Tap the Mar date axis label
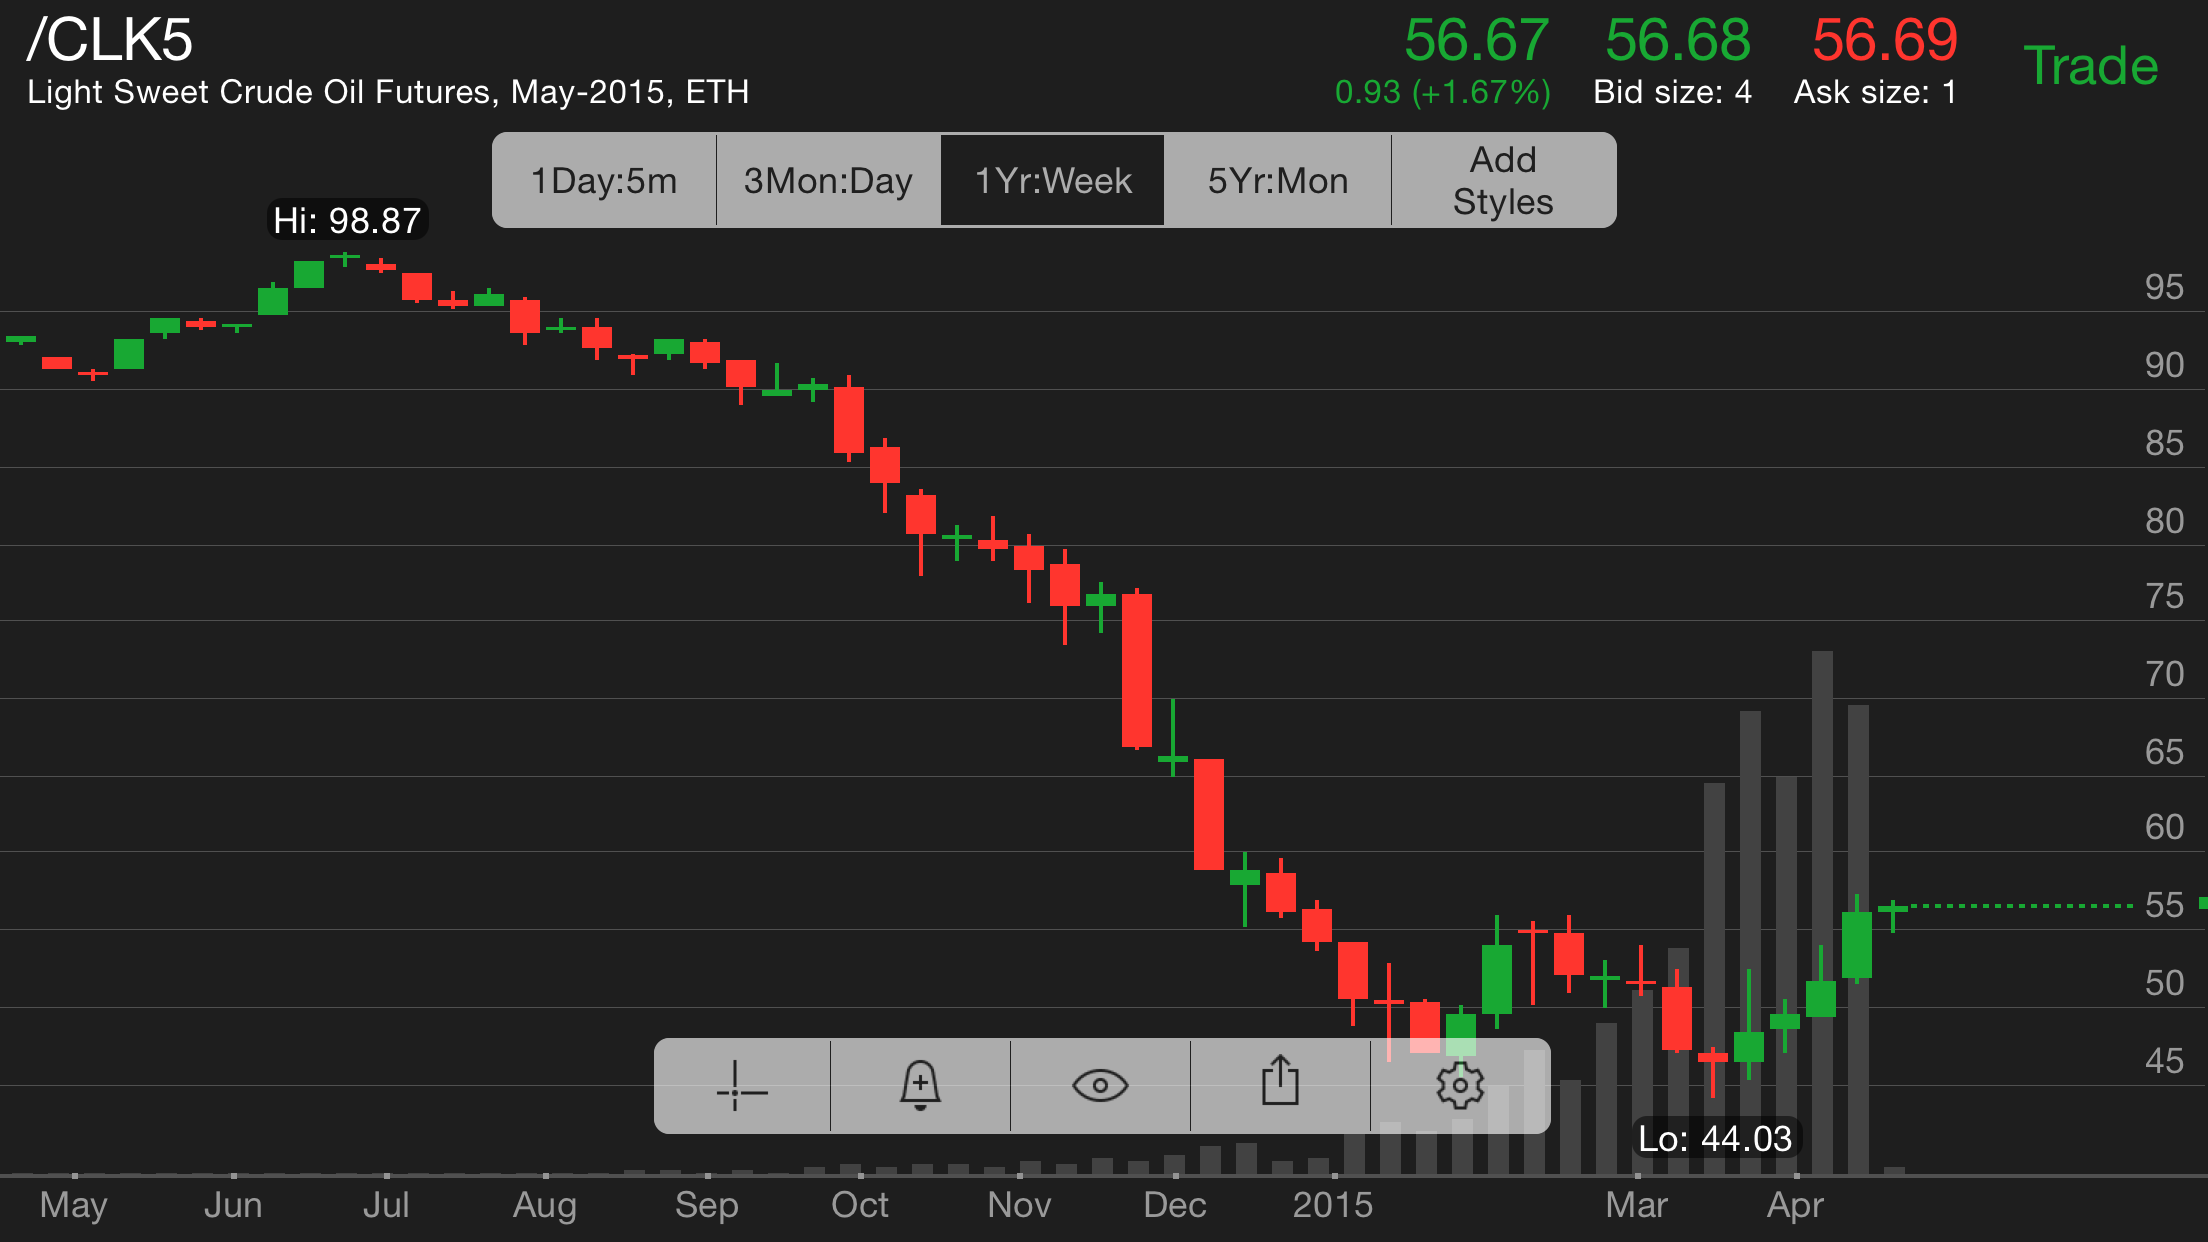Image resolution: width=2208 pixels, height=1242 pixels. coord(1637,1205)
